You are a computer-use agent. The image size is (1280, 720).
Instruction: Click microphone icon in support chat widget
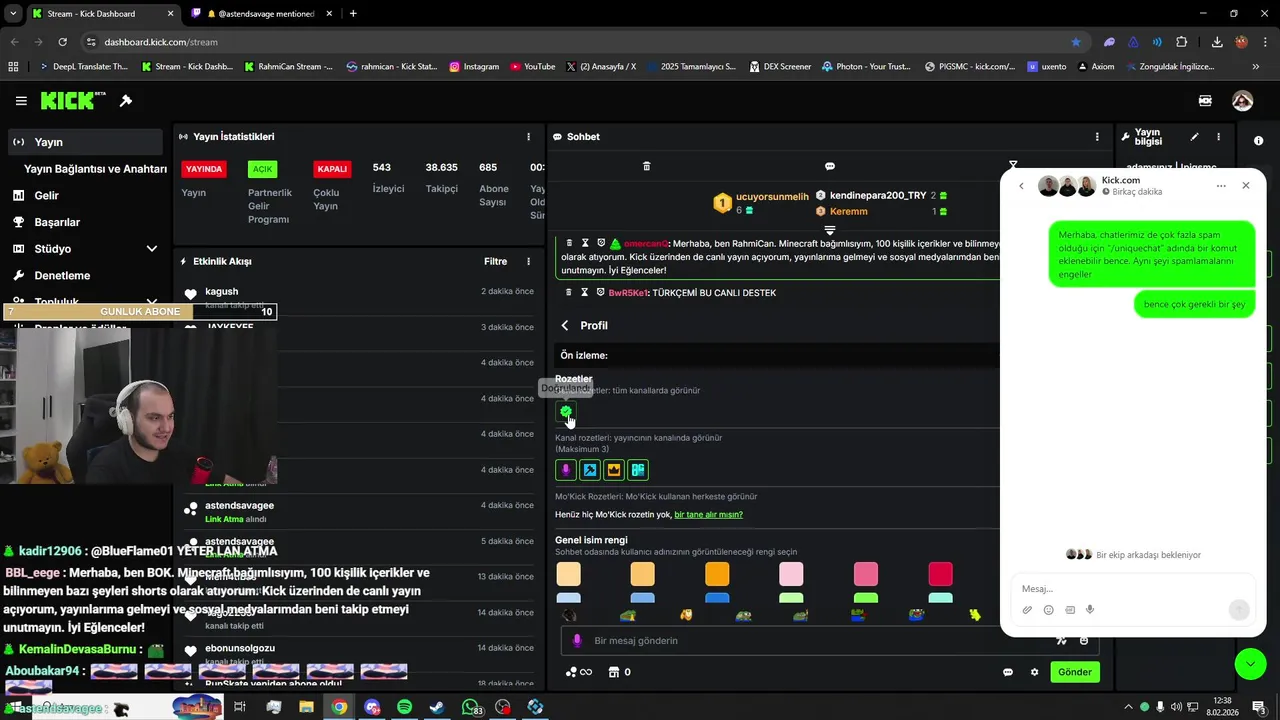[x=1090, y=610]
